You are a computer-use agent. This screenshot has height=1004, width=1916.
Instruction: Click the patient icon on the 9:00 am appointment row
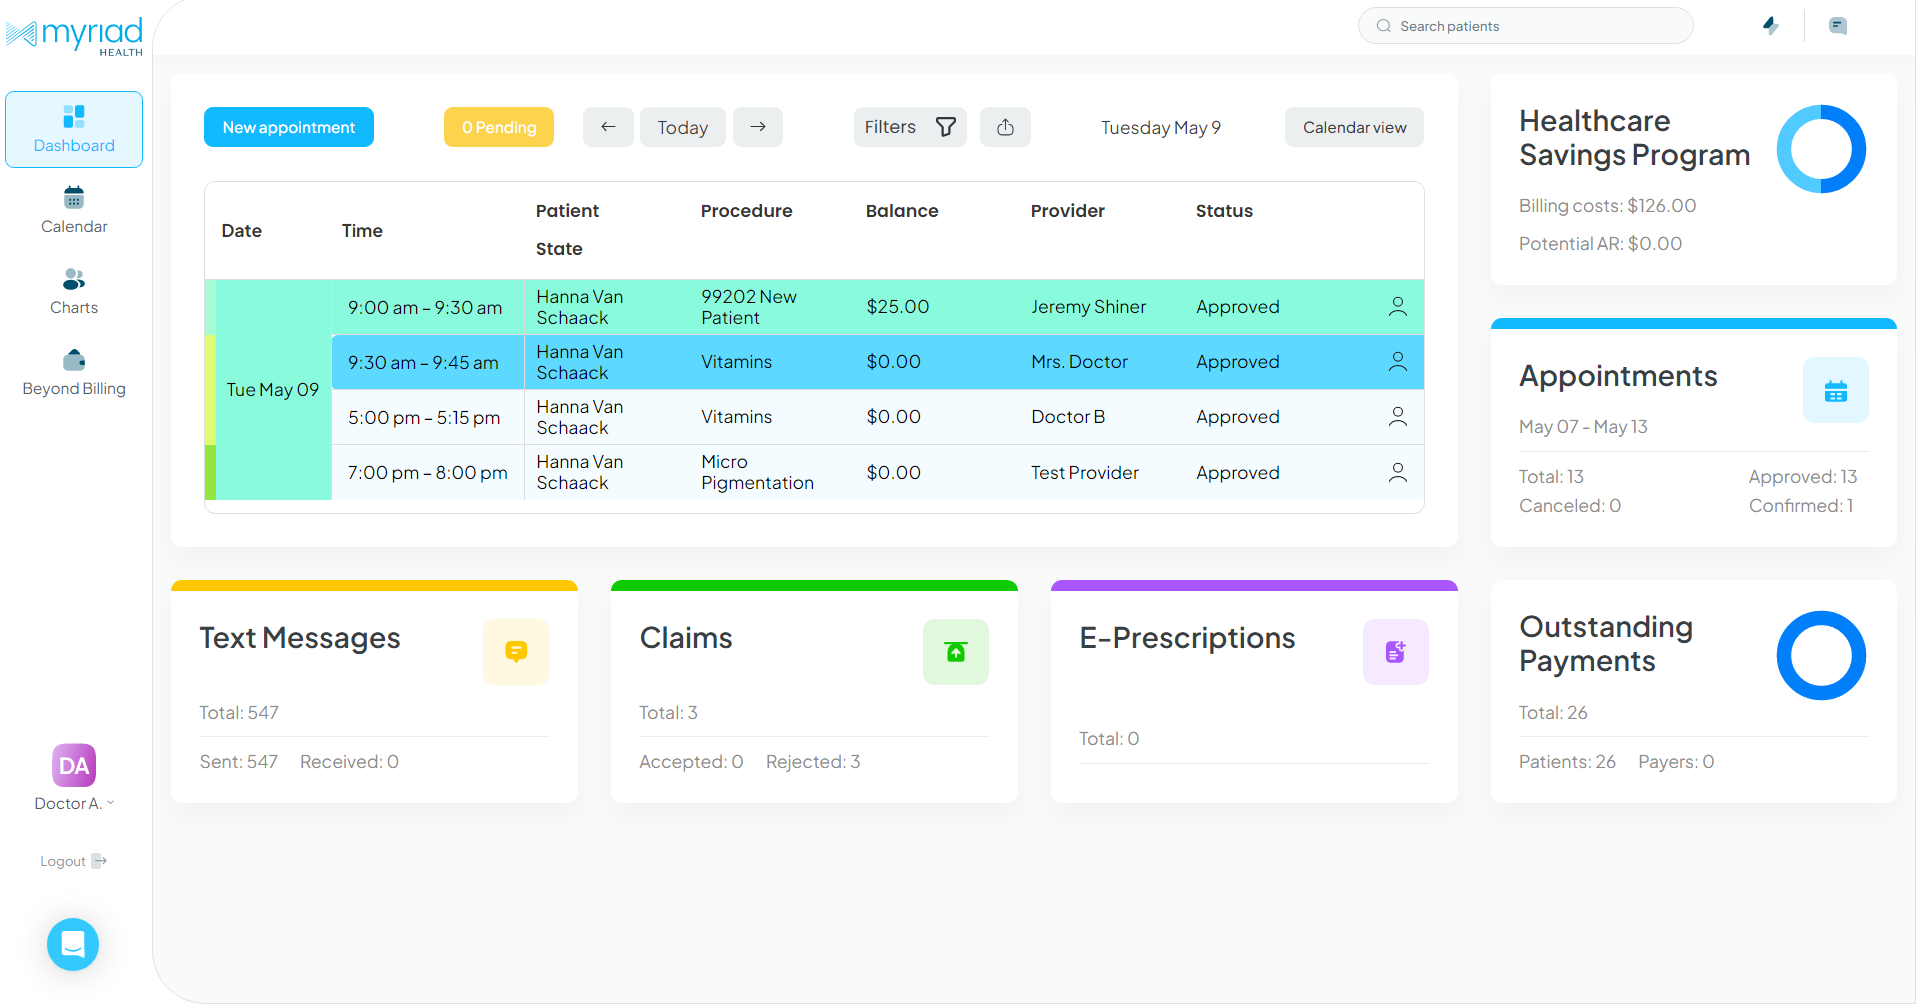click(x=1397, y=307)
